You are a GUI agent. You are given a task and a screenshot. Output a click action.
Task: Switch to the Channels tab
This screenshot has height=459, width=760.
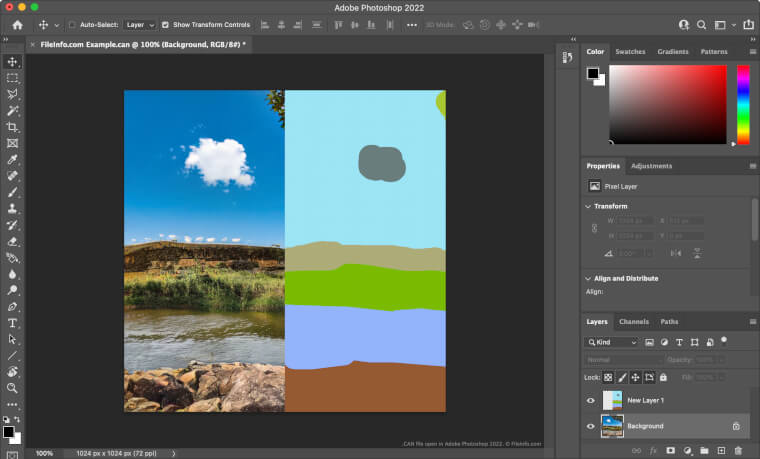pos(634,322)
